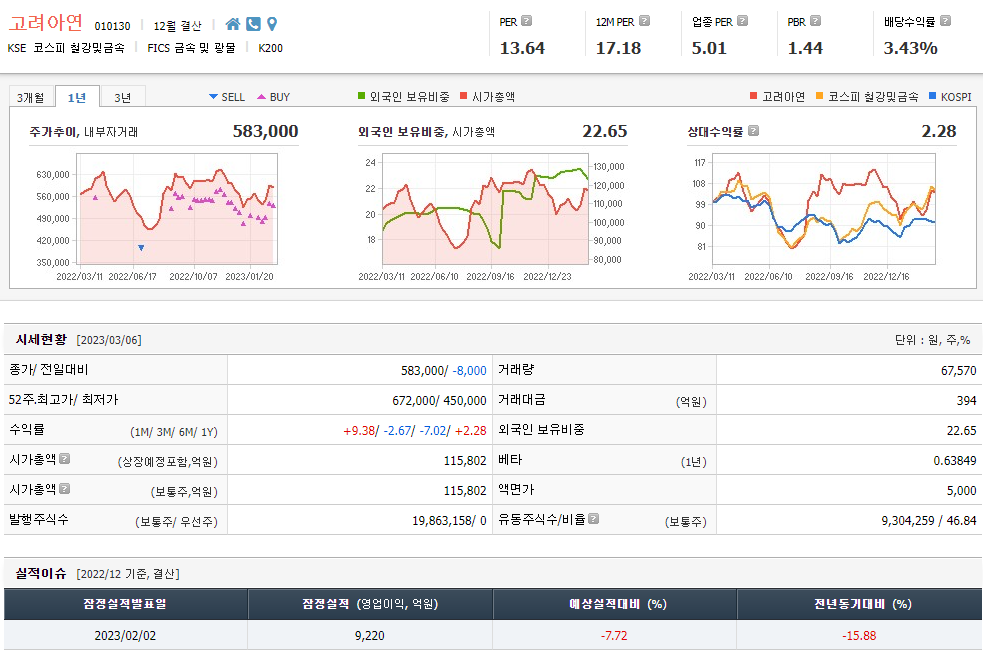The height and width of the screenshot is (662, 983).
Task: Click the 발행주식수 value 19,863,158/ 0
Action: point(449,521)
